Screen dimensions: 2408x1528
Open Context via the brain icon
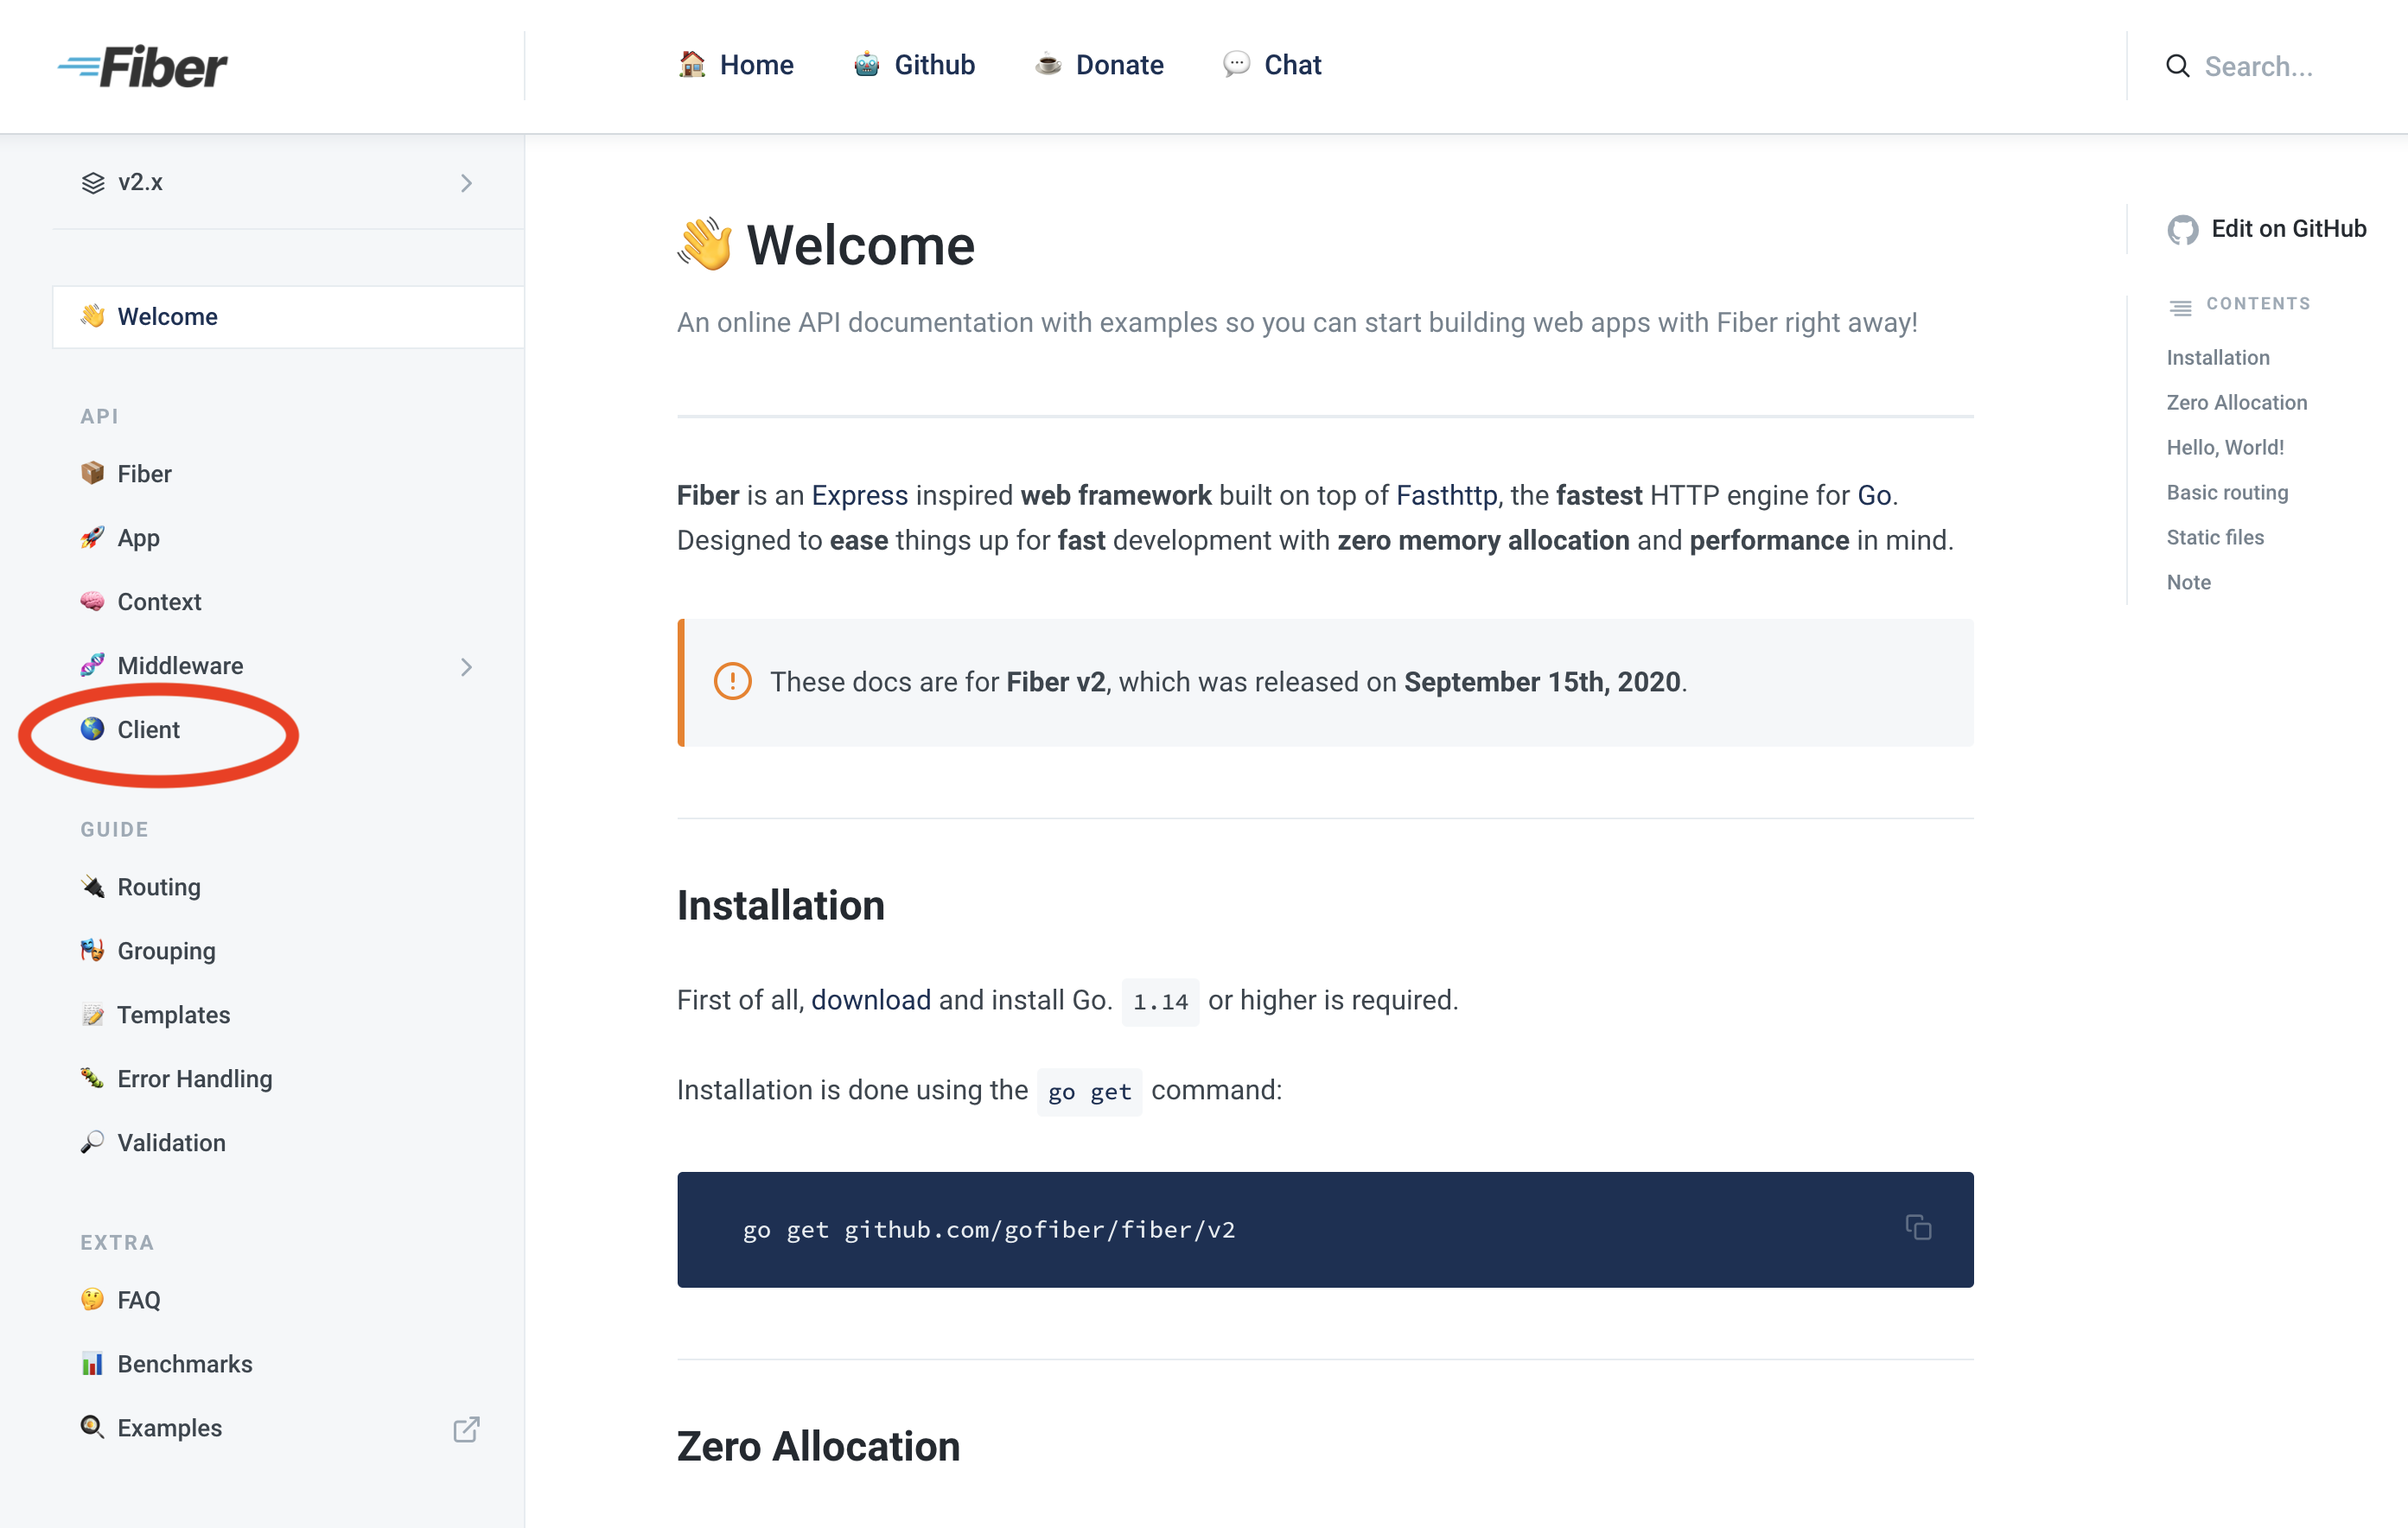[x=93, y=601]
